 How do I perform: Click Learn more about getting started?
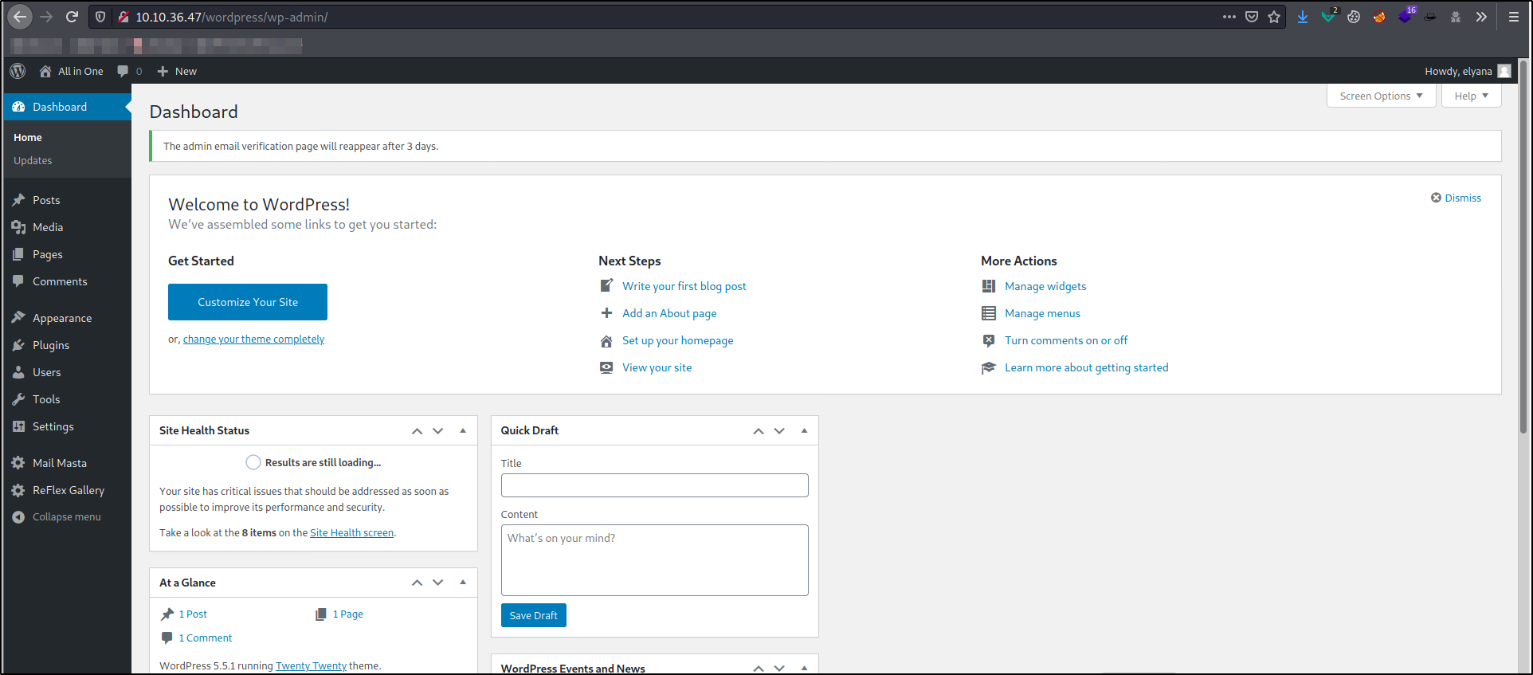(1086, 367)
